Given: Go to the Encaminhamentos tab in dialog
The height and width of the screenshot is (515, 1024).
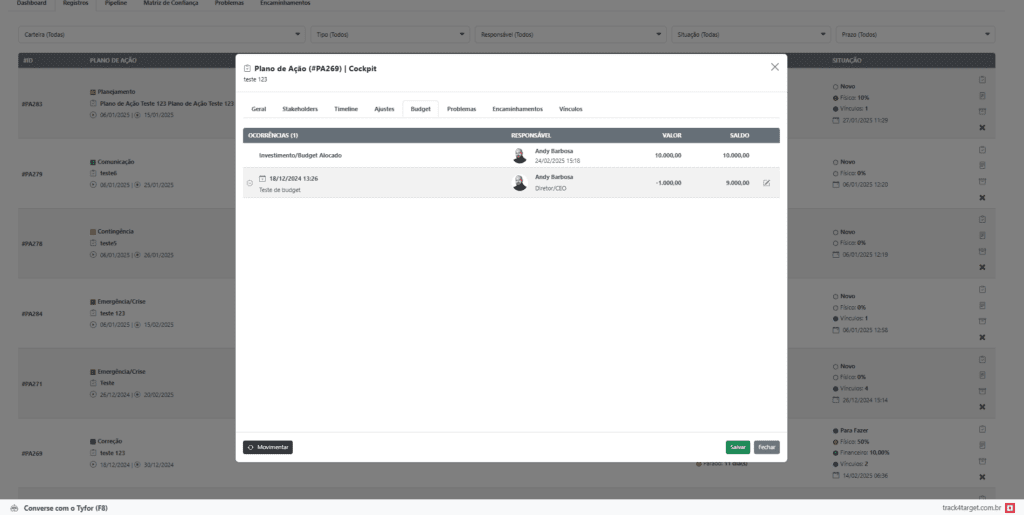Looking at the screenshot, I should click(x=517, y=108).
